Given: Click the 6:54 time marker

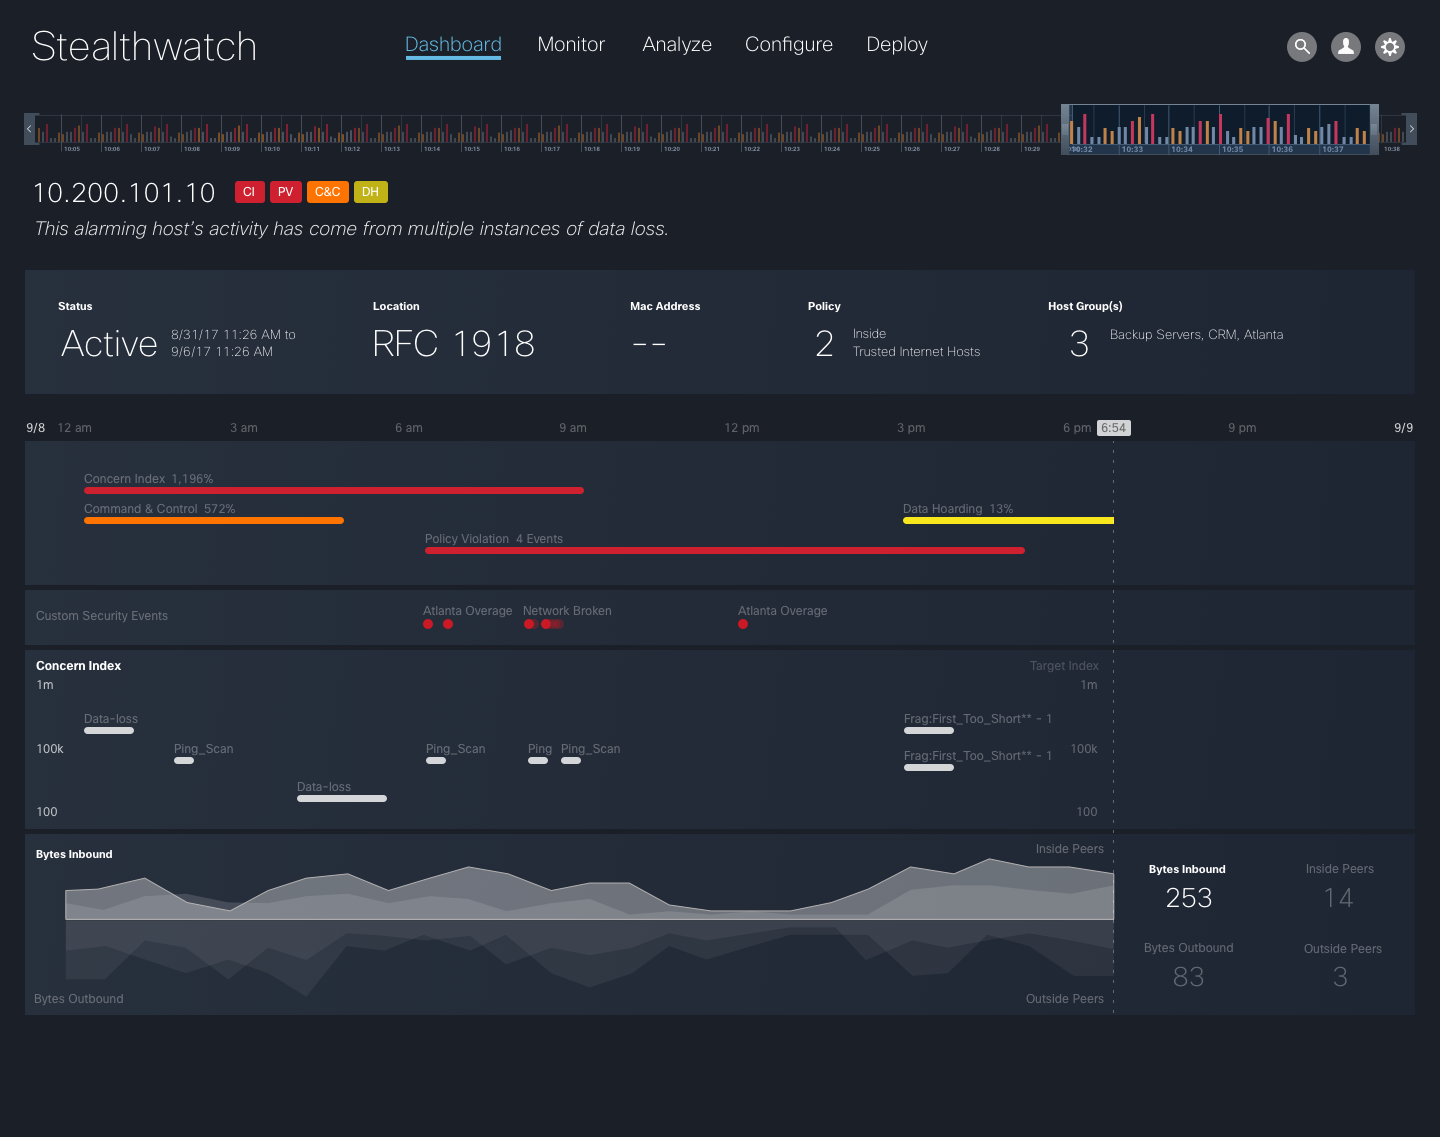Looking at the screenshot, I should pos(1113,428).
